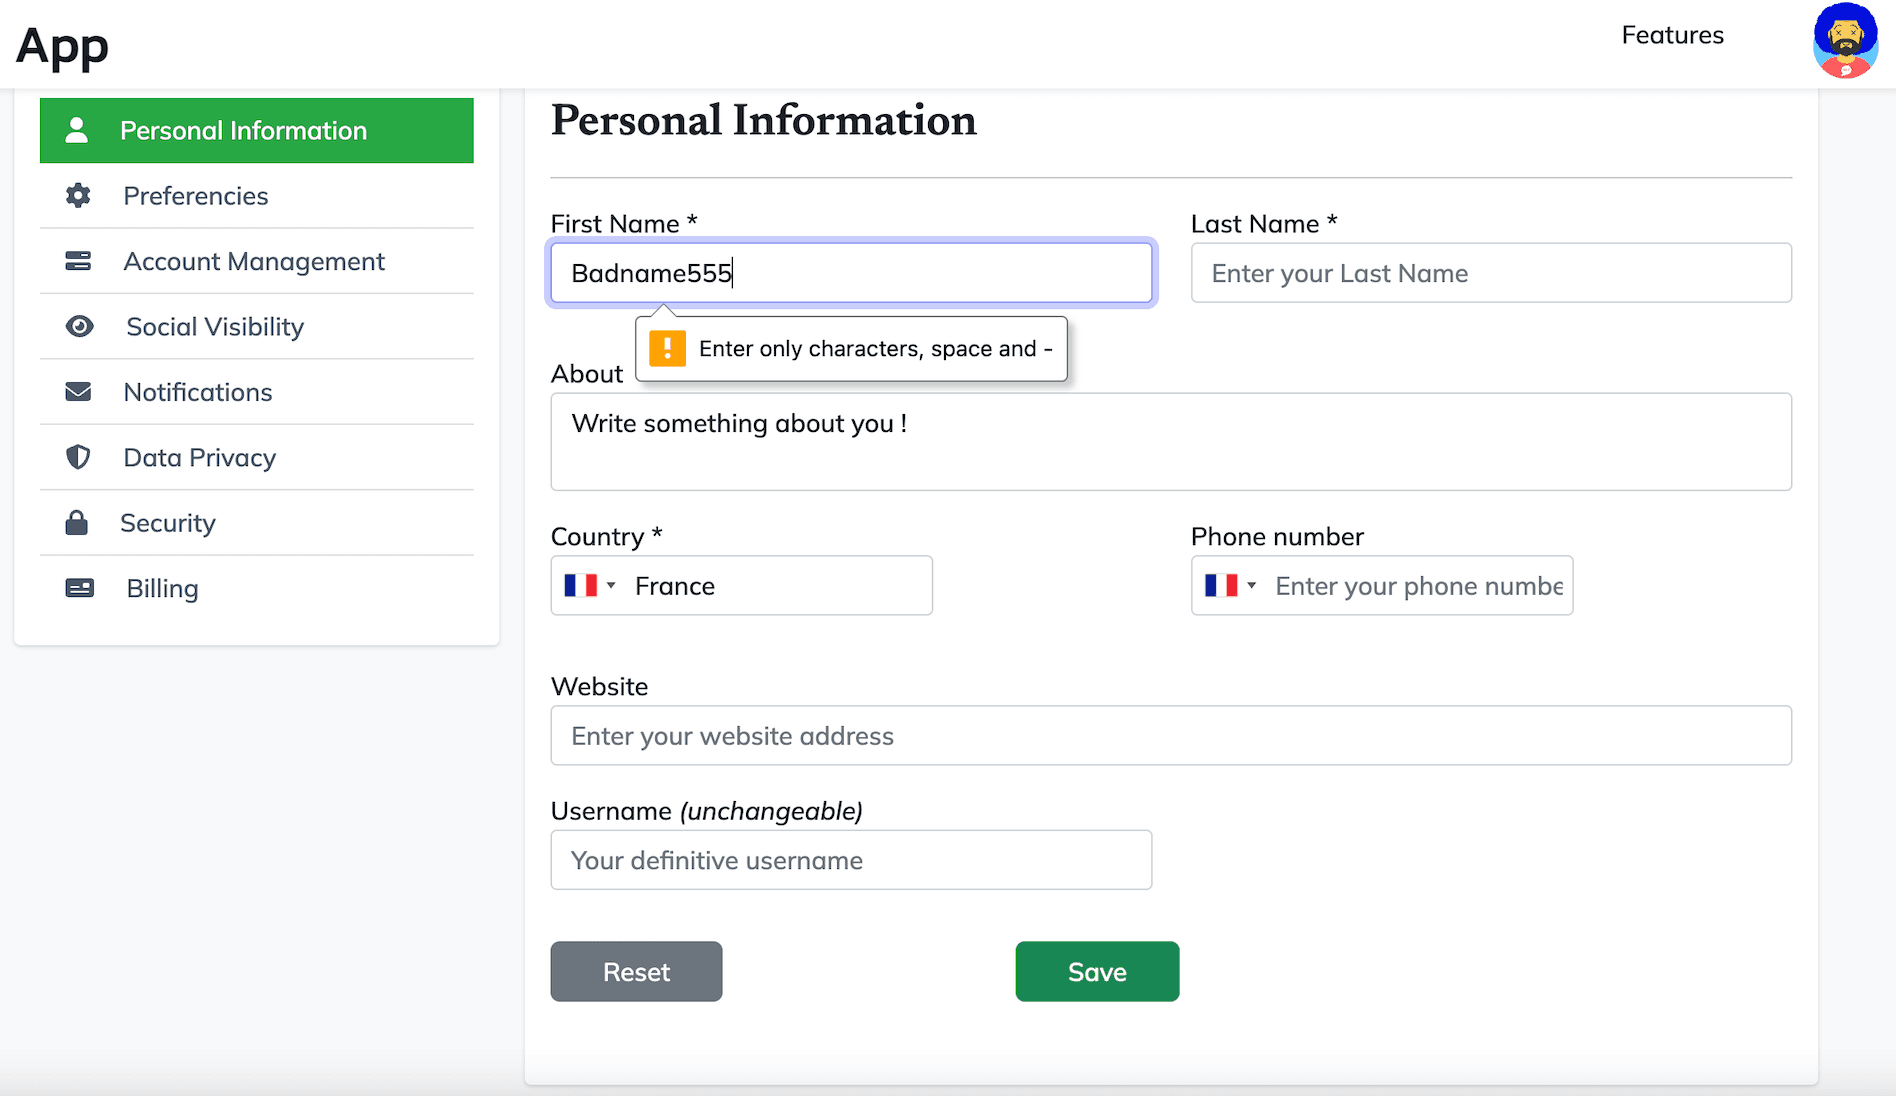1896x1096 pixels.
Task: Focus the Website address field
Action: pyautogui.click(x=1170, y=736)
